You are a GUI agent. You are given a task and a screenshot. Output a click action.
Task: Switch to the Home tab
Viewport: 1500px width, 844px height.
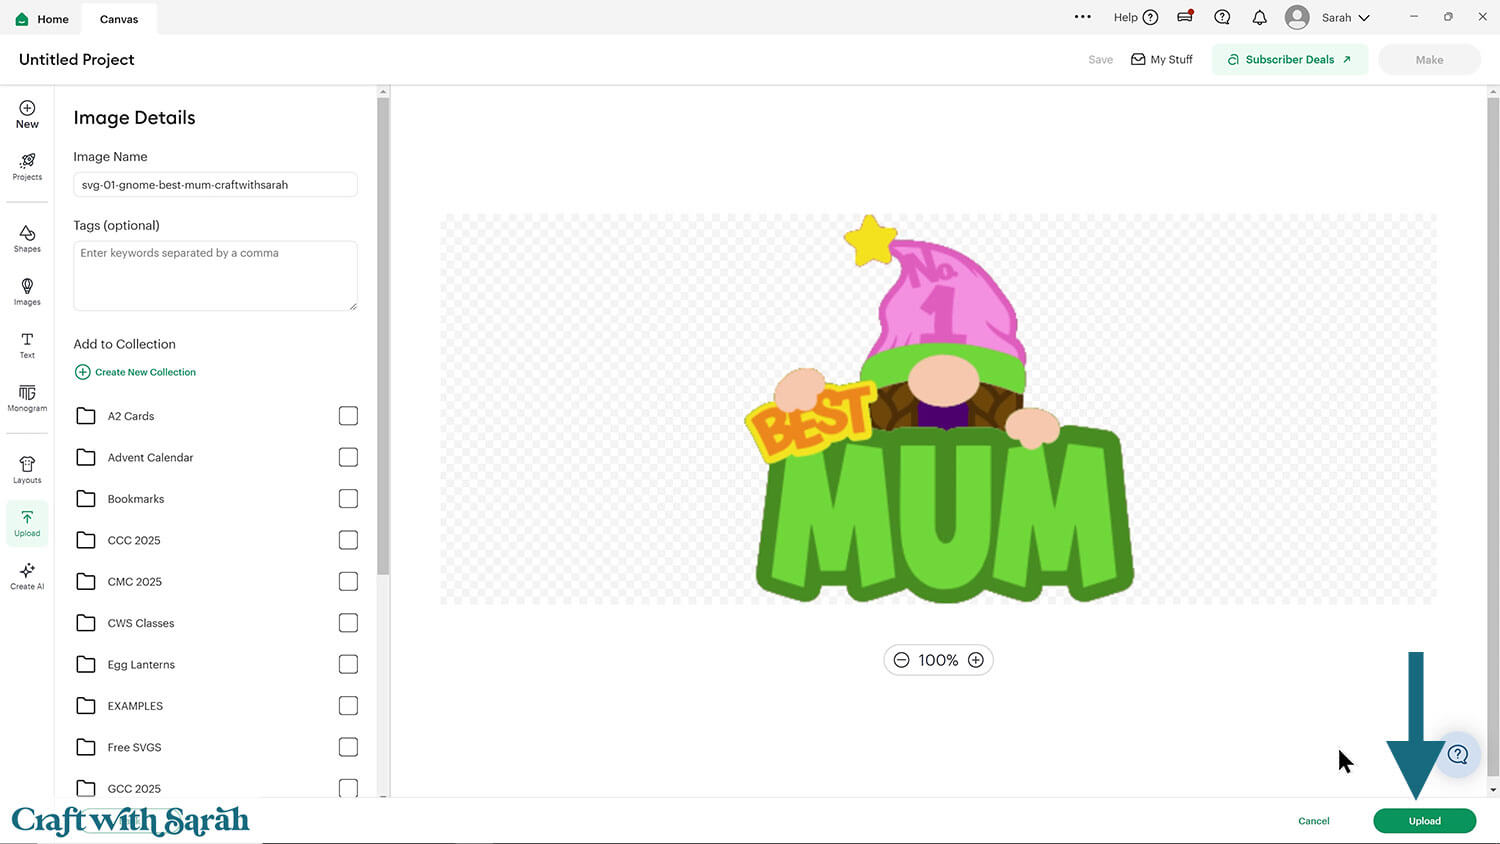[x=42, y=19]
